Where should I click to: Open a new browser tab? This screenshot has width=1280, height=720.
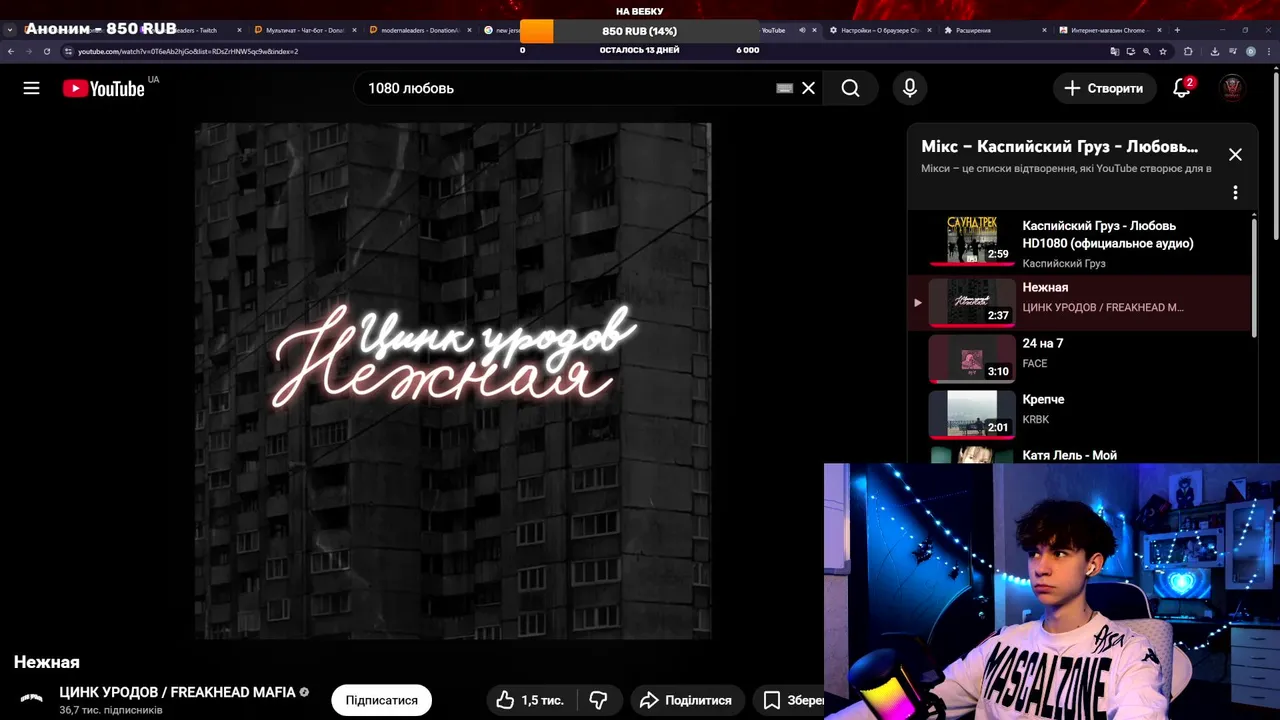tap(1177, 30)
